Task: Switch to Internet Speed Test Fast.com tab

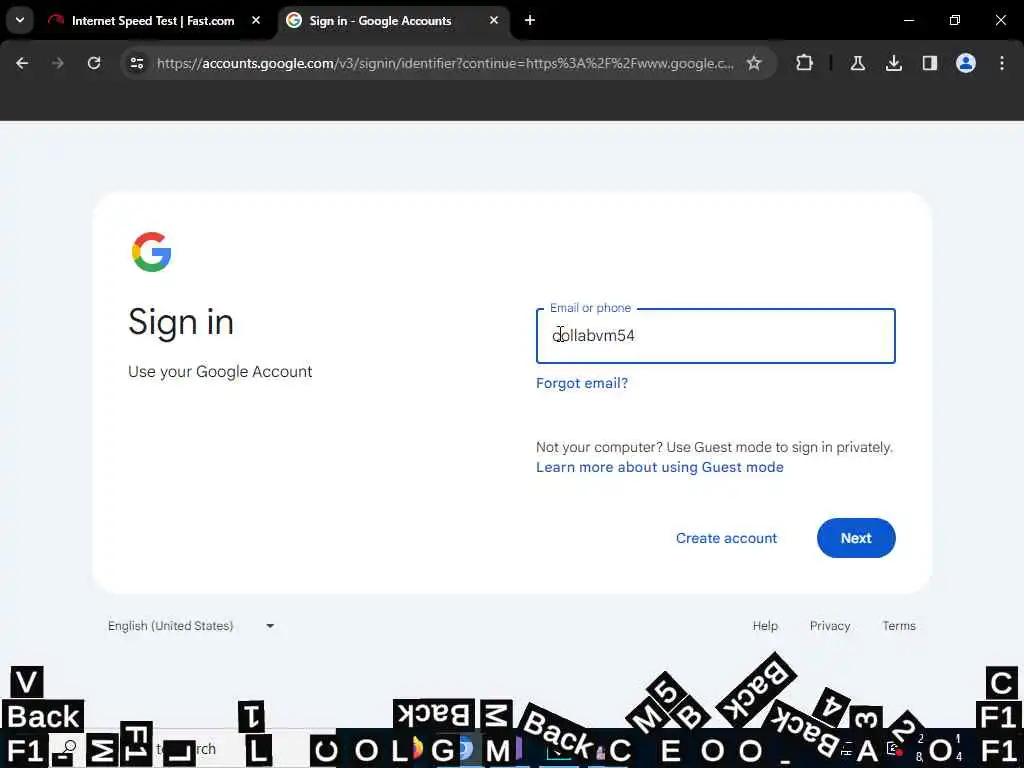Action: point(153,21)
